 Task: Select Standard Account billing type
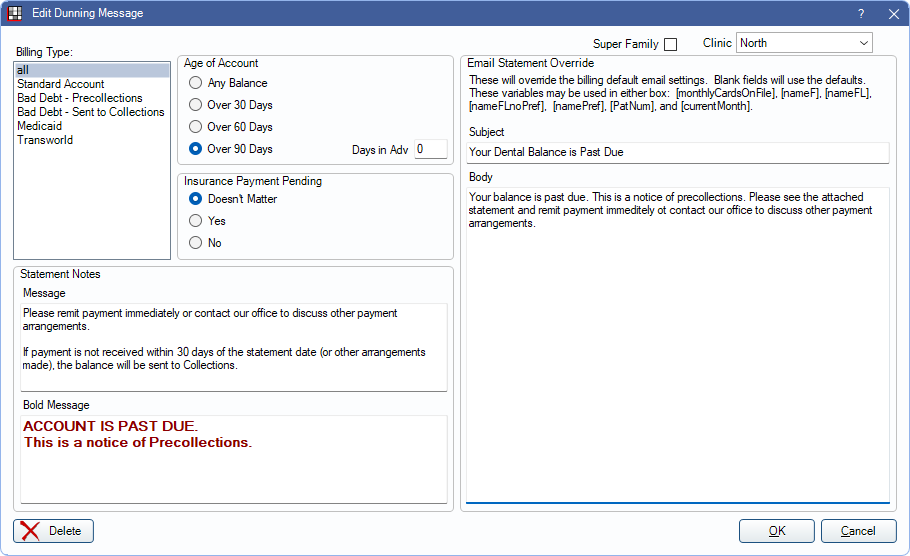tap(61, 84)
